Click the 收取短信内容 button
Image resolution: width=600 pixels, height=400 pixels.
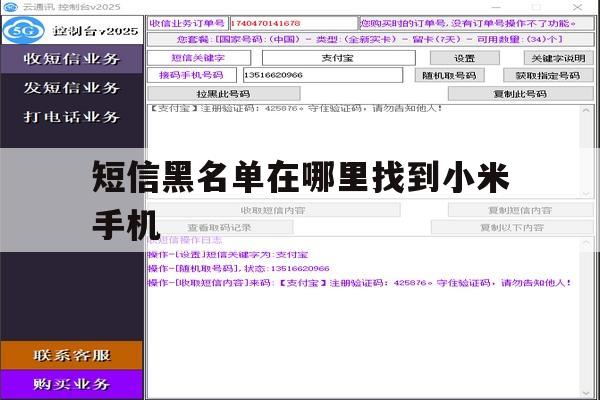coord(273,210)
